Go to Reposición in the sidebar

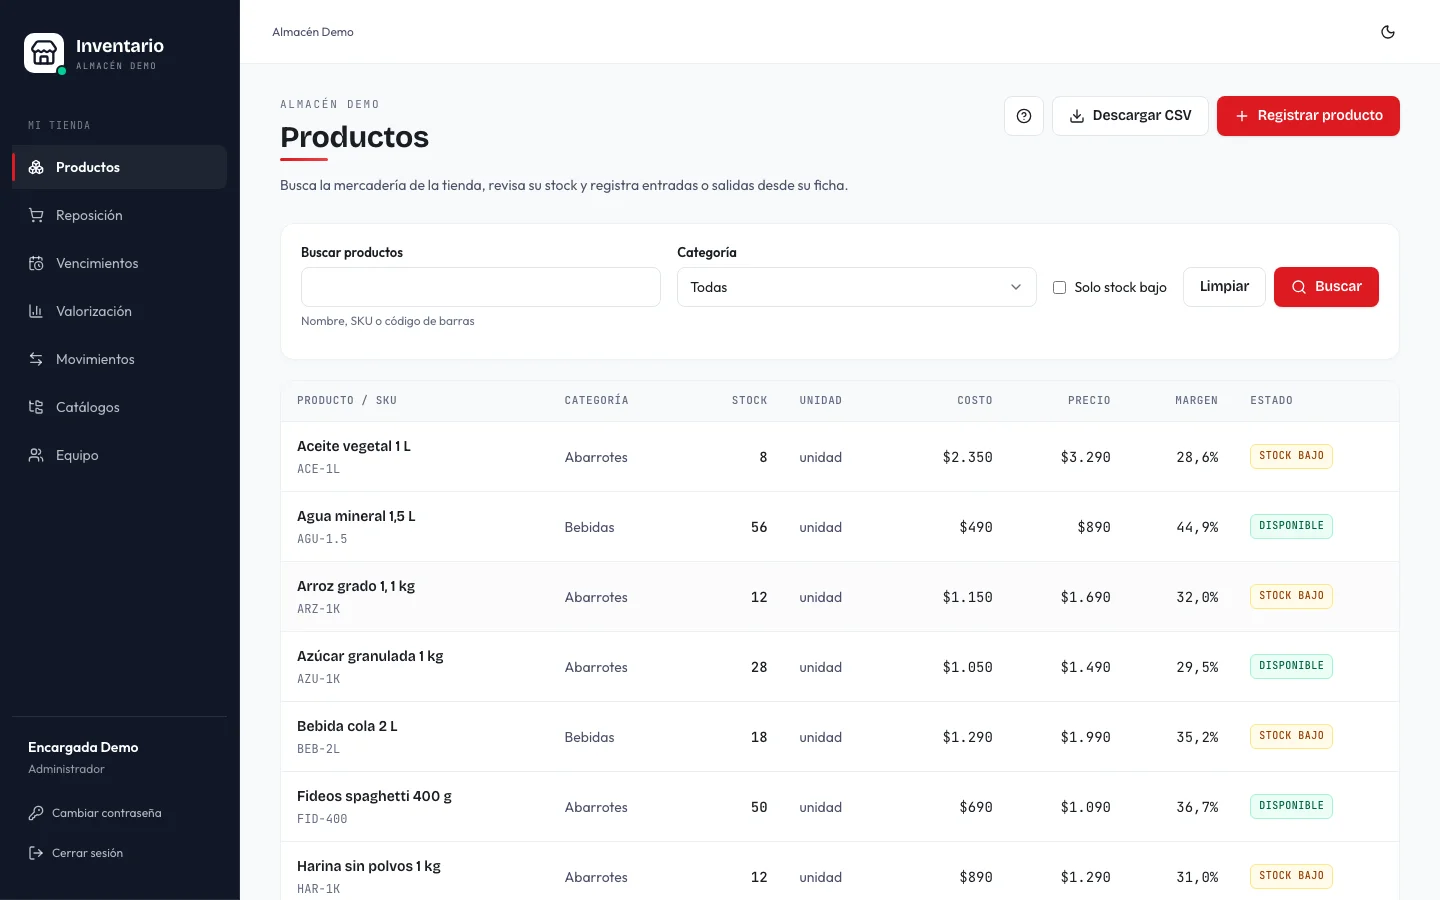119,215
